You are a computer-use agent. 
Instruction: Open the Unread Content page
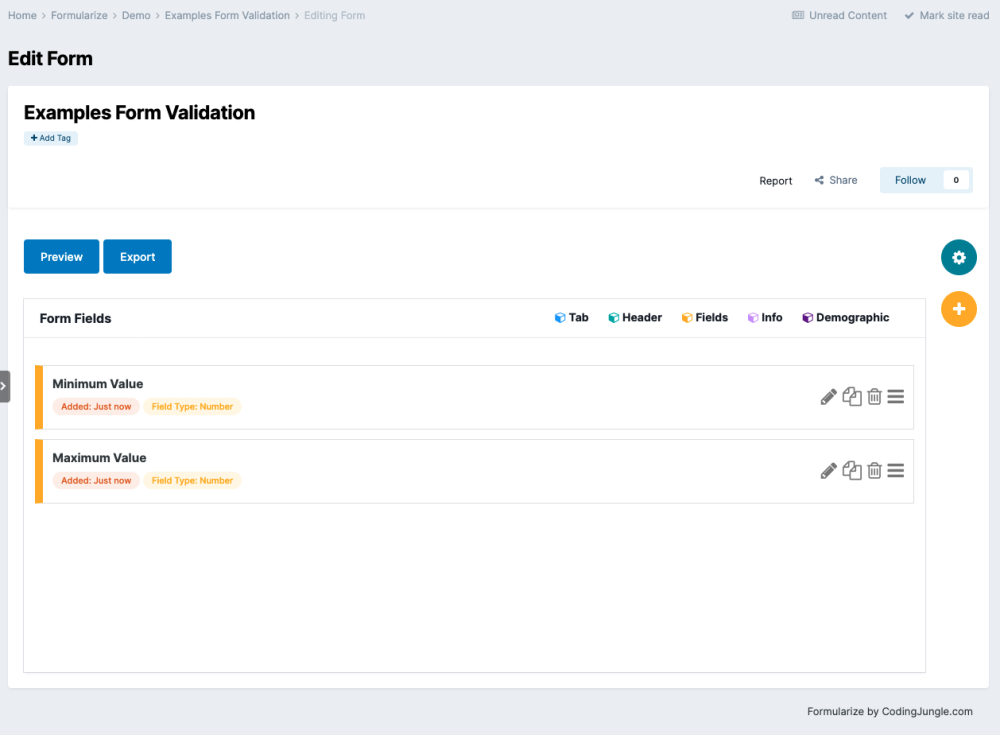click(839, 16)
